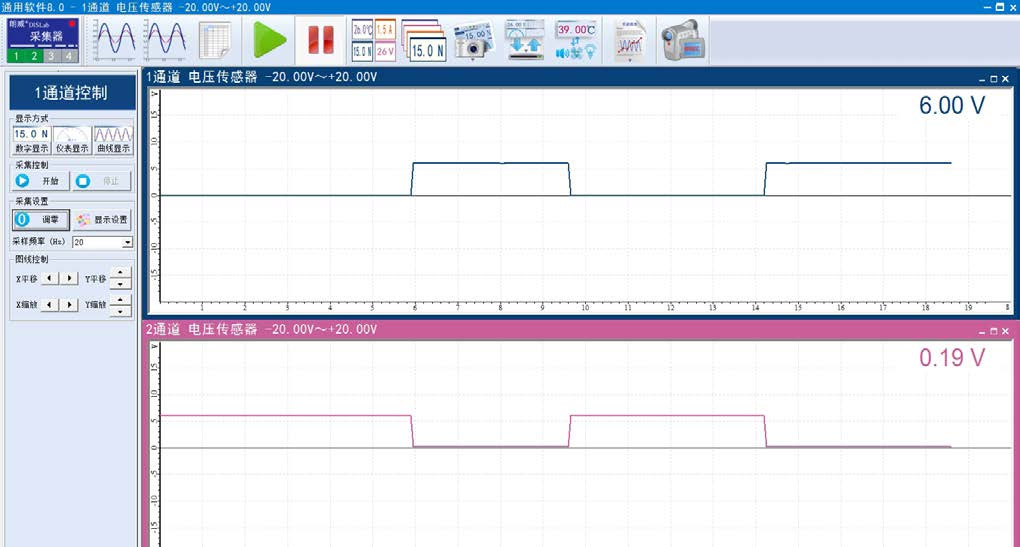The width and height of the screenshot is (1020, 547).
Task: Click X缩放 right arrow button
Action: (69, 304)
